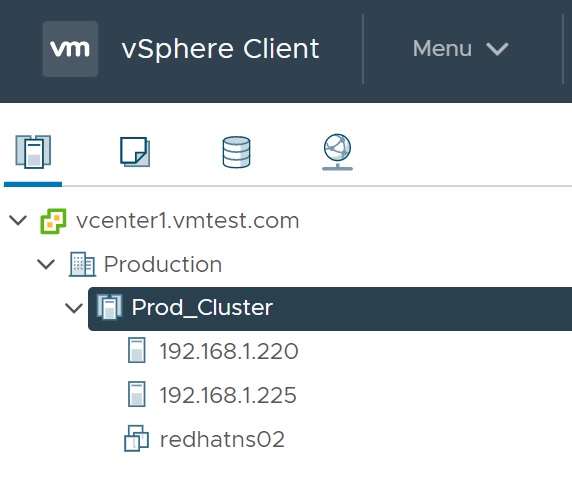Open the Networking view globe icon
The width and height of the screenshot is (572, 493).
point(337,152)
